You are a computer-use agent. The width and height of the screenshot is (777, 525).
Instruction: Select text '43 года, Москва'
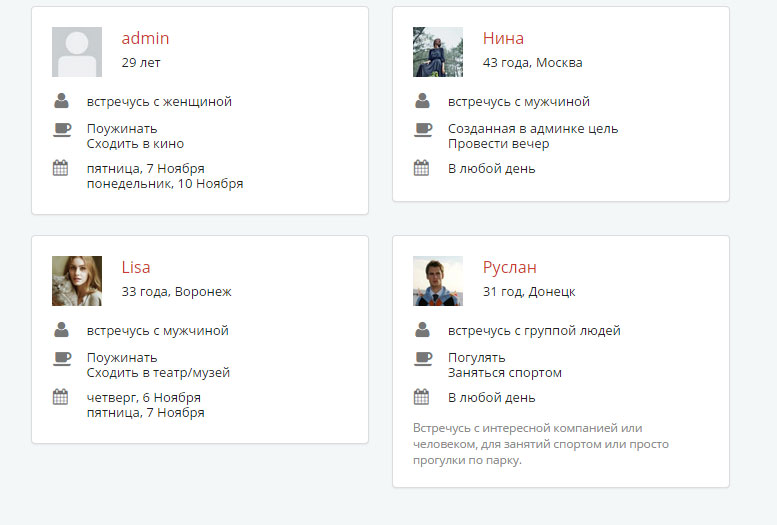pos(532,63)
